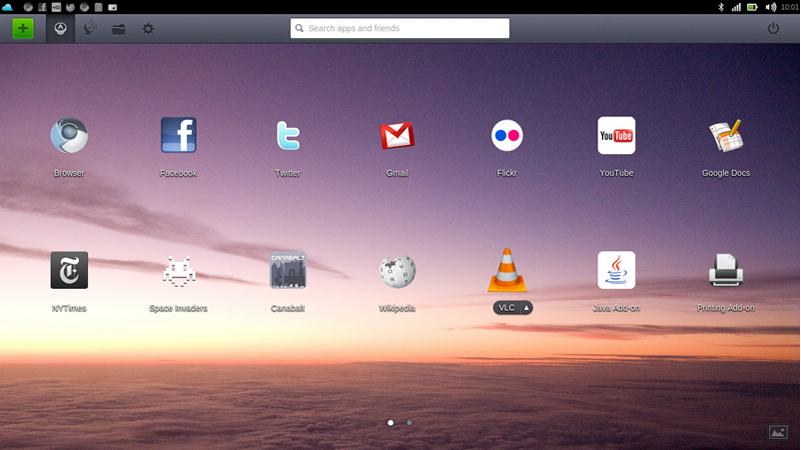
Task: Launch the Facebook app icon
Action: [x=178, y=135]
